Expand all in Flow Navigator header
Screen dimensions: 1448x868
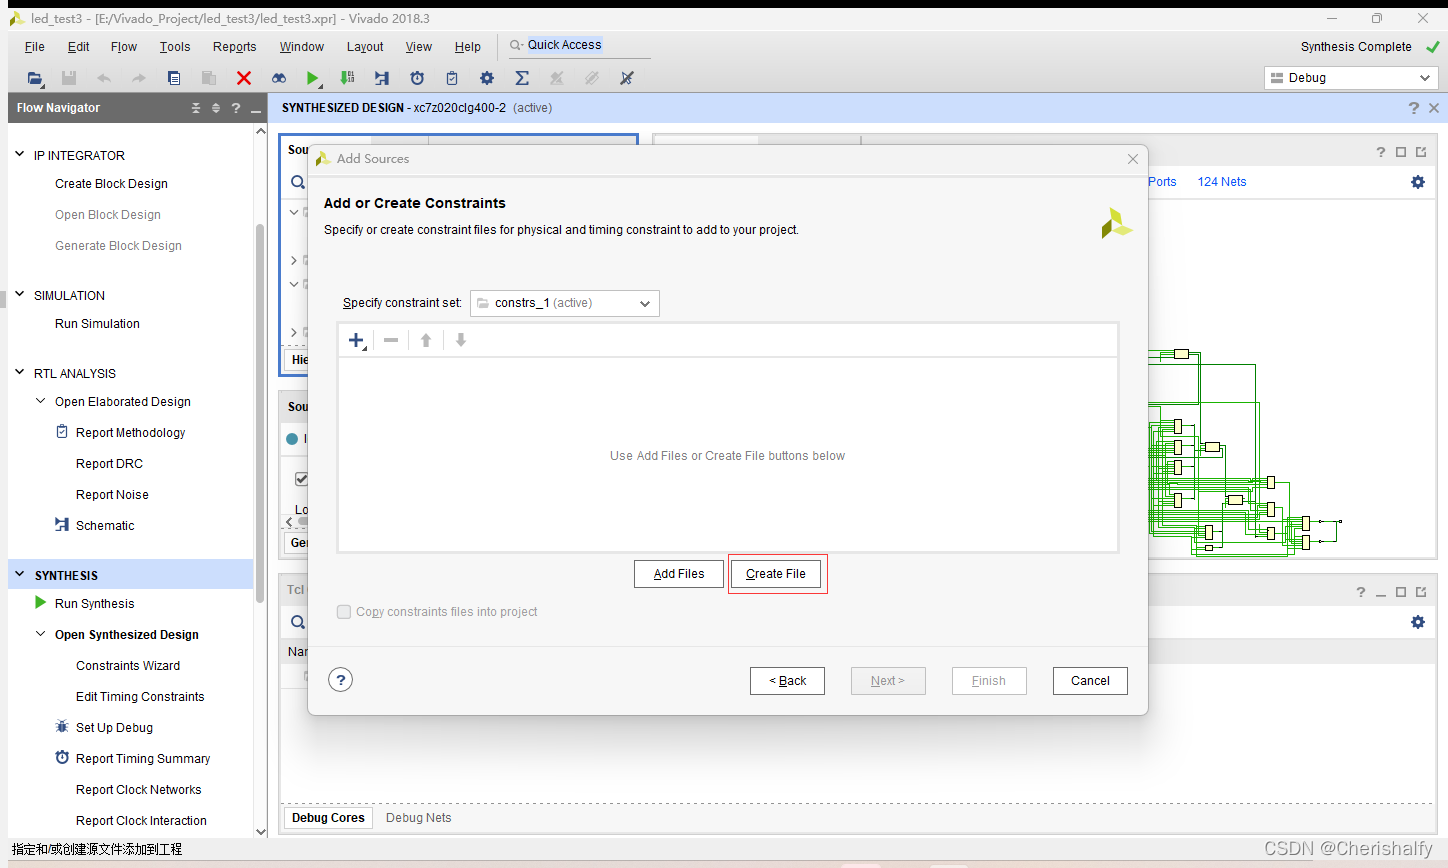tap(216, 108)
